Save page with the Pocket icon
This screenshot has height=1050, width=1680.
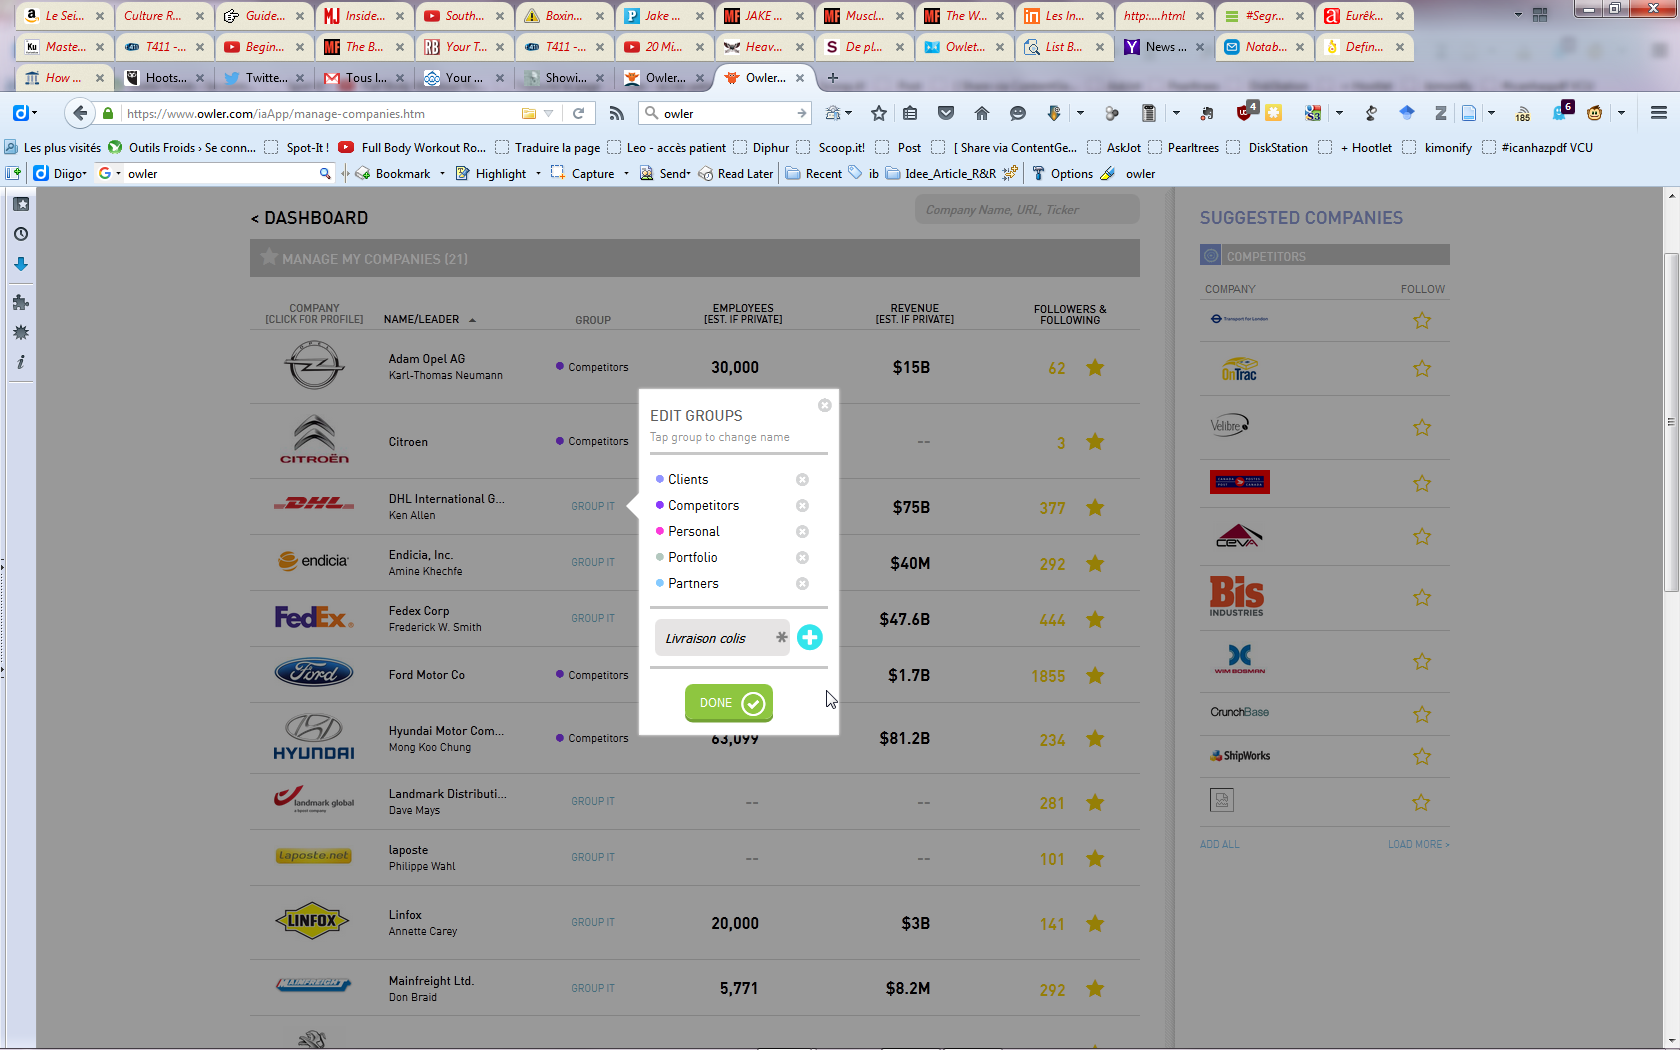(946, 113)
